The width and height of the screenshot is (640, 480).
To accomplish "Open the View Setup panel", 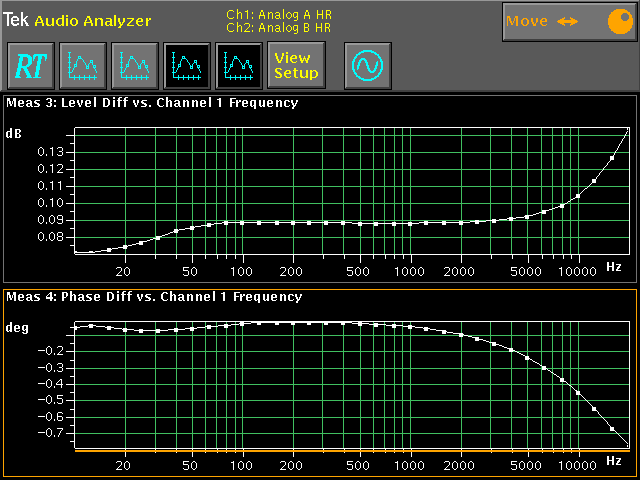I will [296, 66].
